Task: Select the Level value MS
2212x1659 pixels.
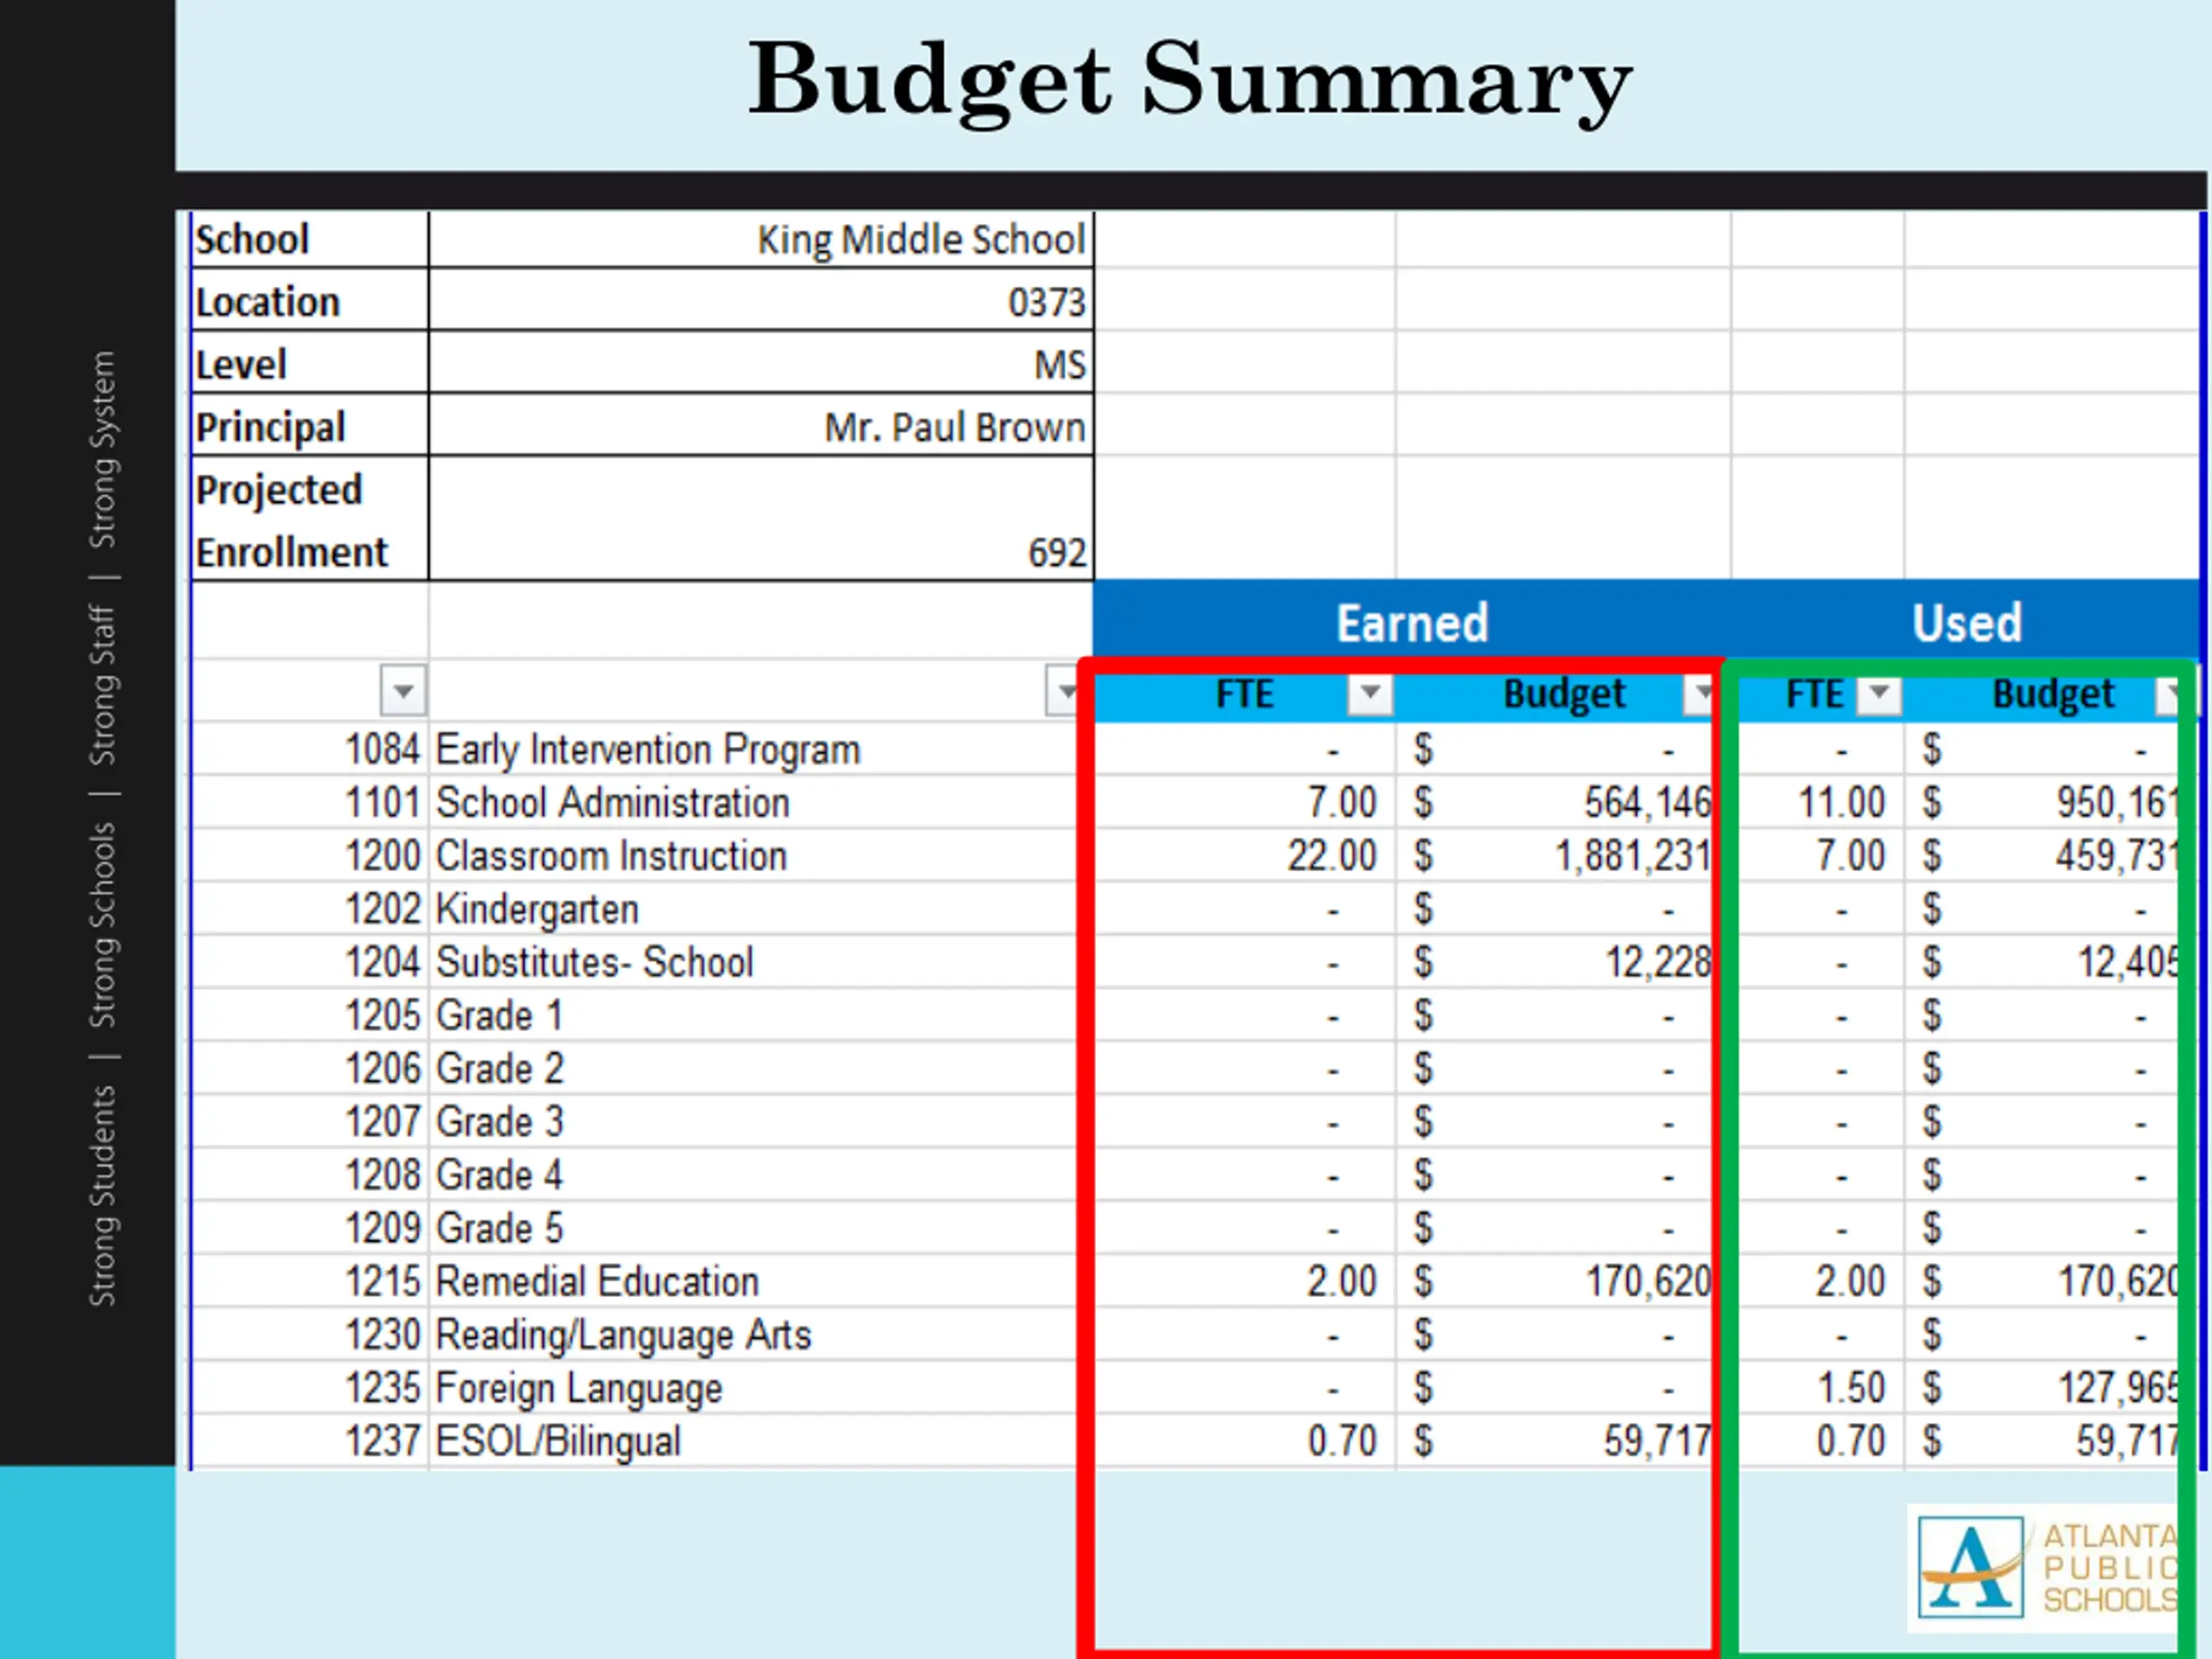Action: pos(761,363)
